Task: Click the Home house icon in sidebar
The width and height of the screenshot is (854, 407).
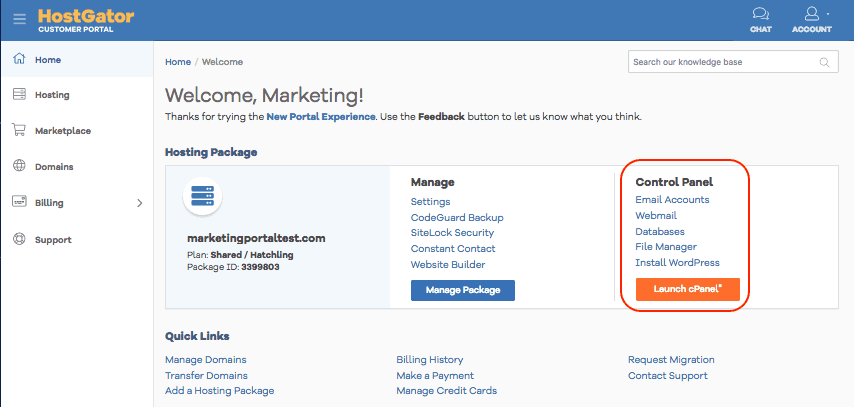Action: pos(19,59)
